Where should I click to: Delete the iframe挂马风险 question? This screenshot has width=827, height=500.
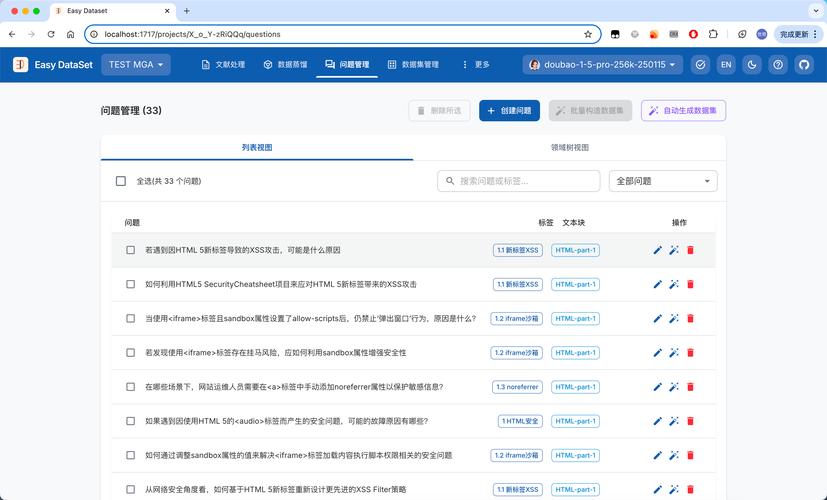tap(690, 353)
